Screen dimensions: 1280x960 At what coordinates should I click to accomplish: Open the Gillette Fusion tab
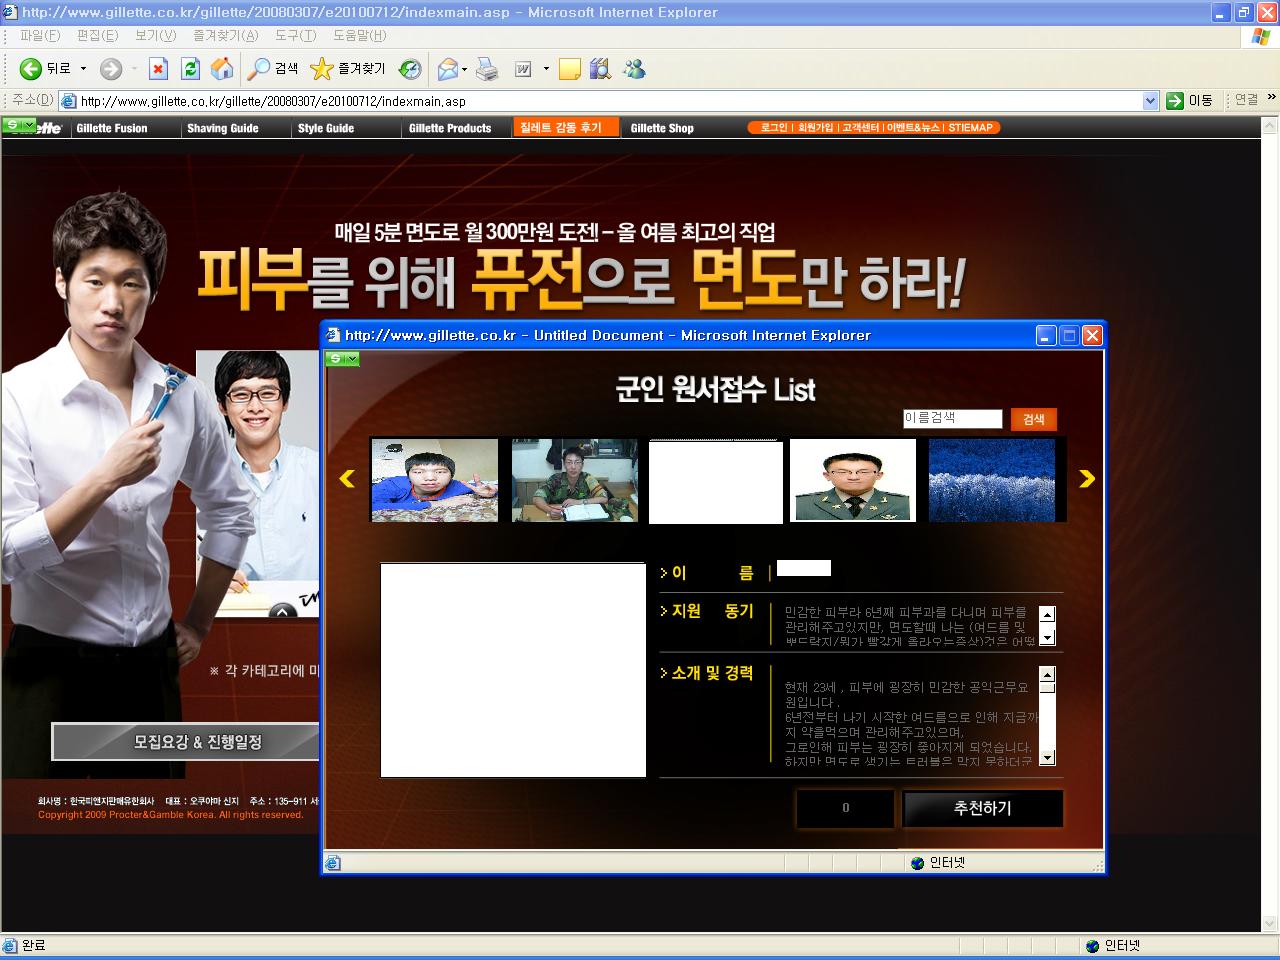[112, 128]
